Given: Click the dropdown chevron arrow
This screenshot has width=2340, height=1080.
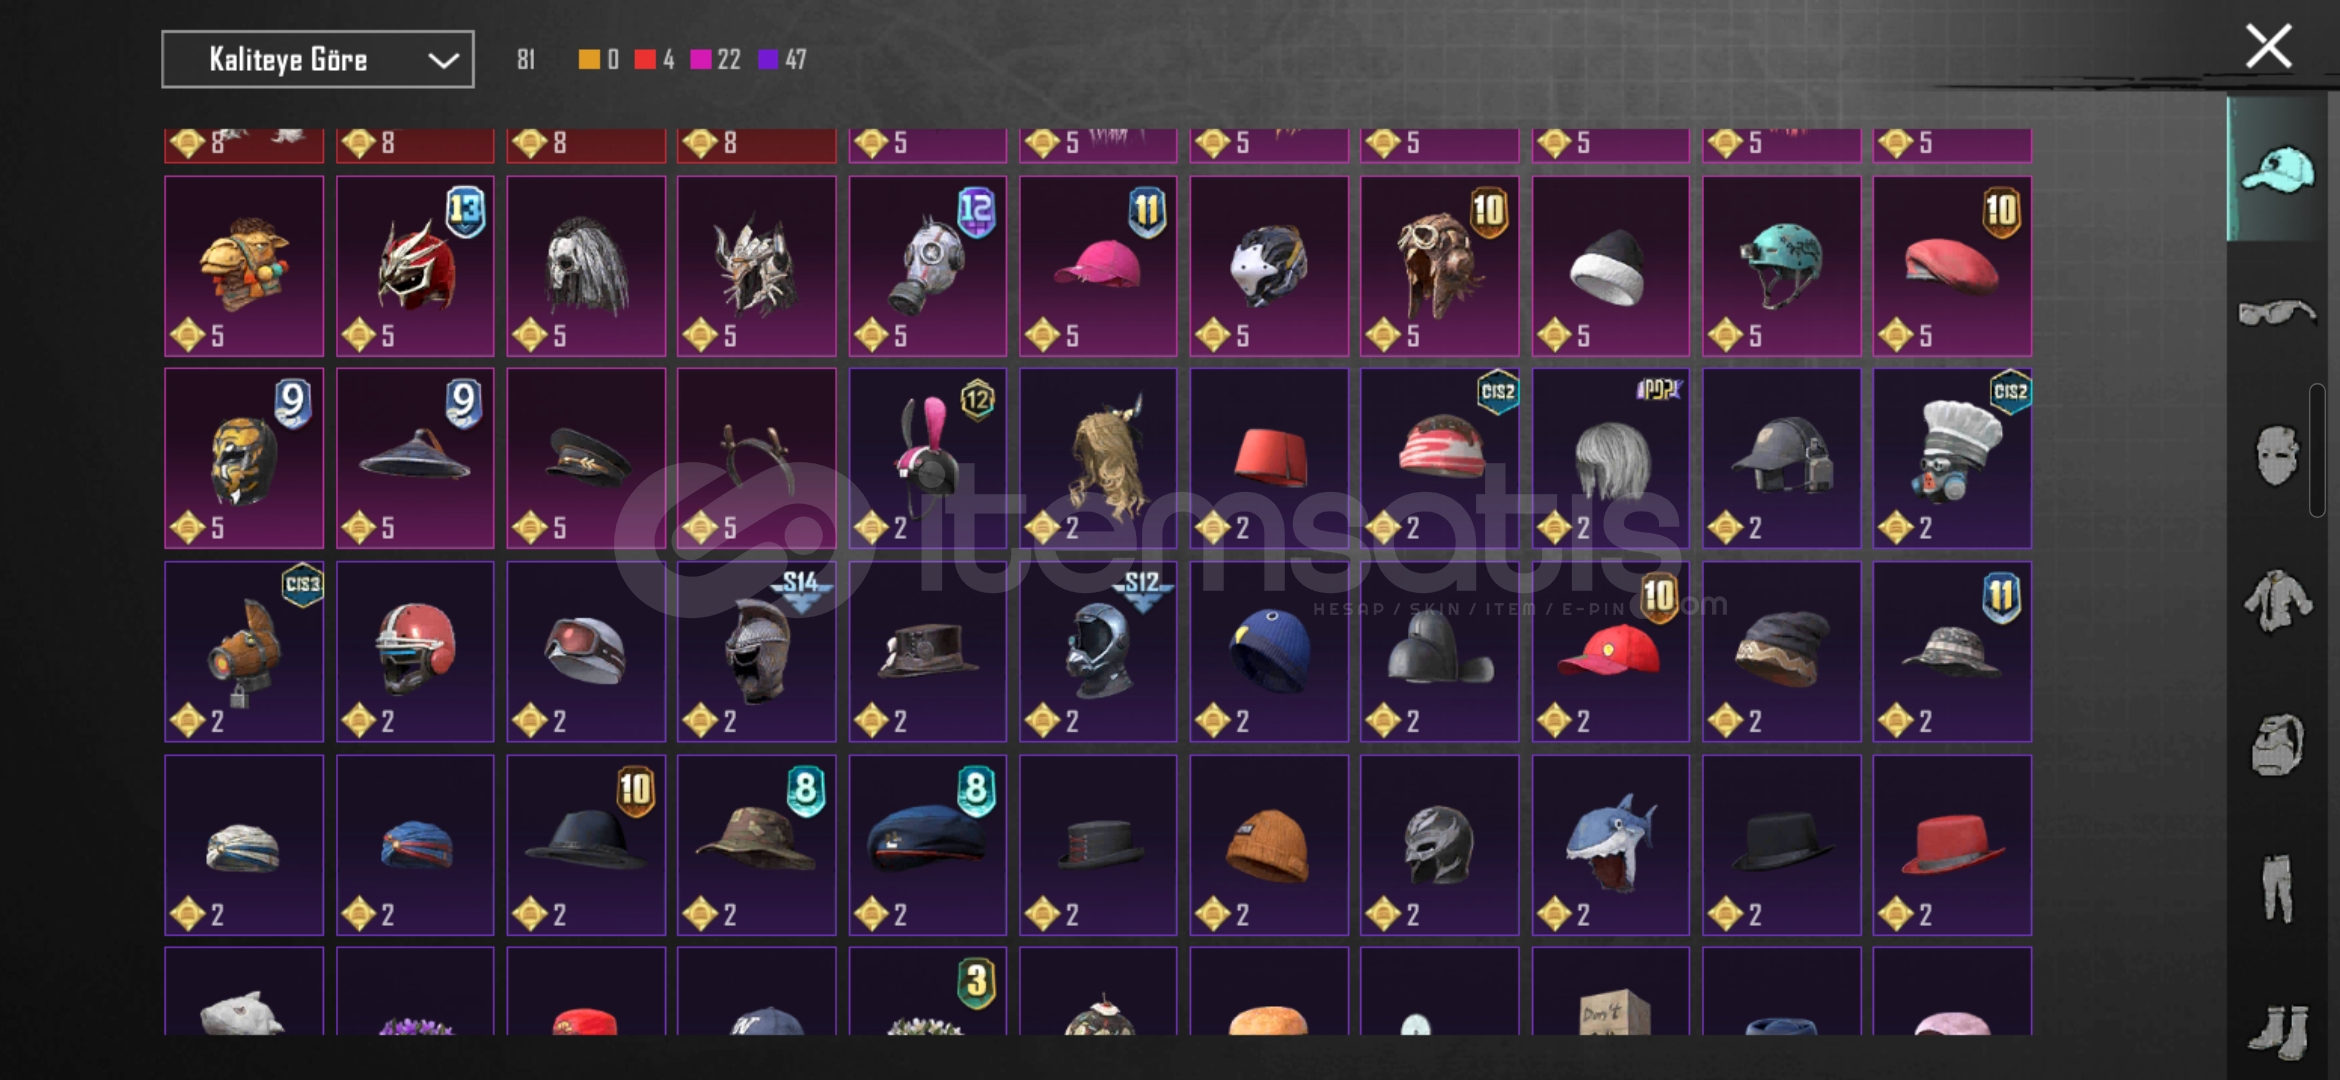Looking at the screenshot, I should pyautogui.click(x=443, y=60).
